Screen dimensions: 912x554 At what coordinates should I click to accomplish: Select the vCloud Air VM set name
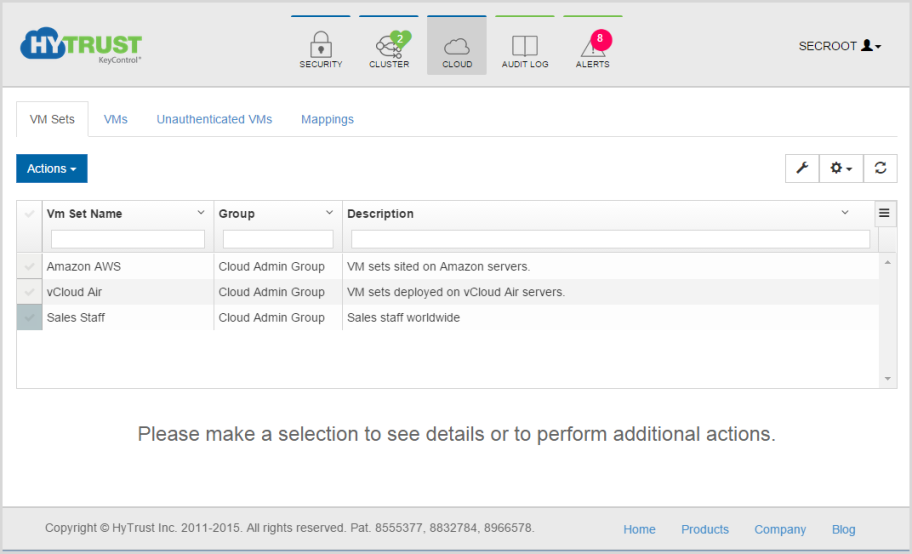[x=74, y=292]
